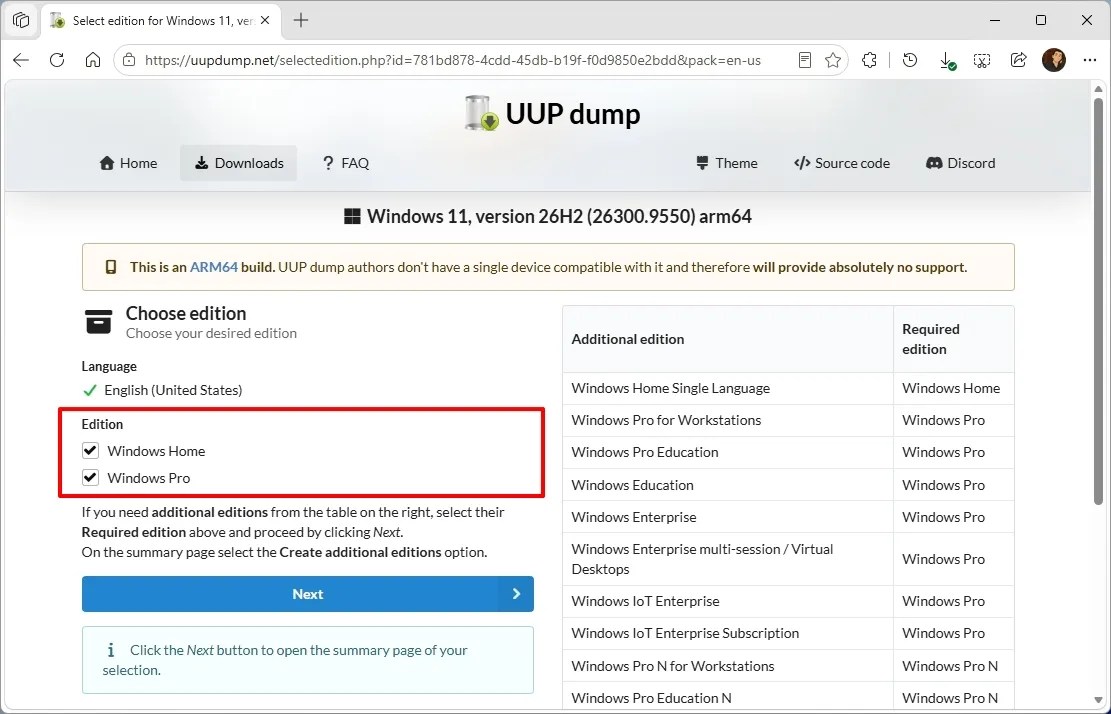The width and height of the screenshot is (1111, 714).
Task: Click the page vertical scrollbar thumb
Action: pyautogui.click(x=1098, y=301)
